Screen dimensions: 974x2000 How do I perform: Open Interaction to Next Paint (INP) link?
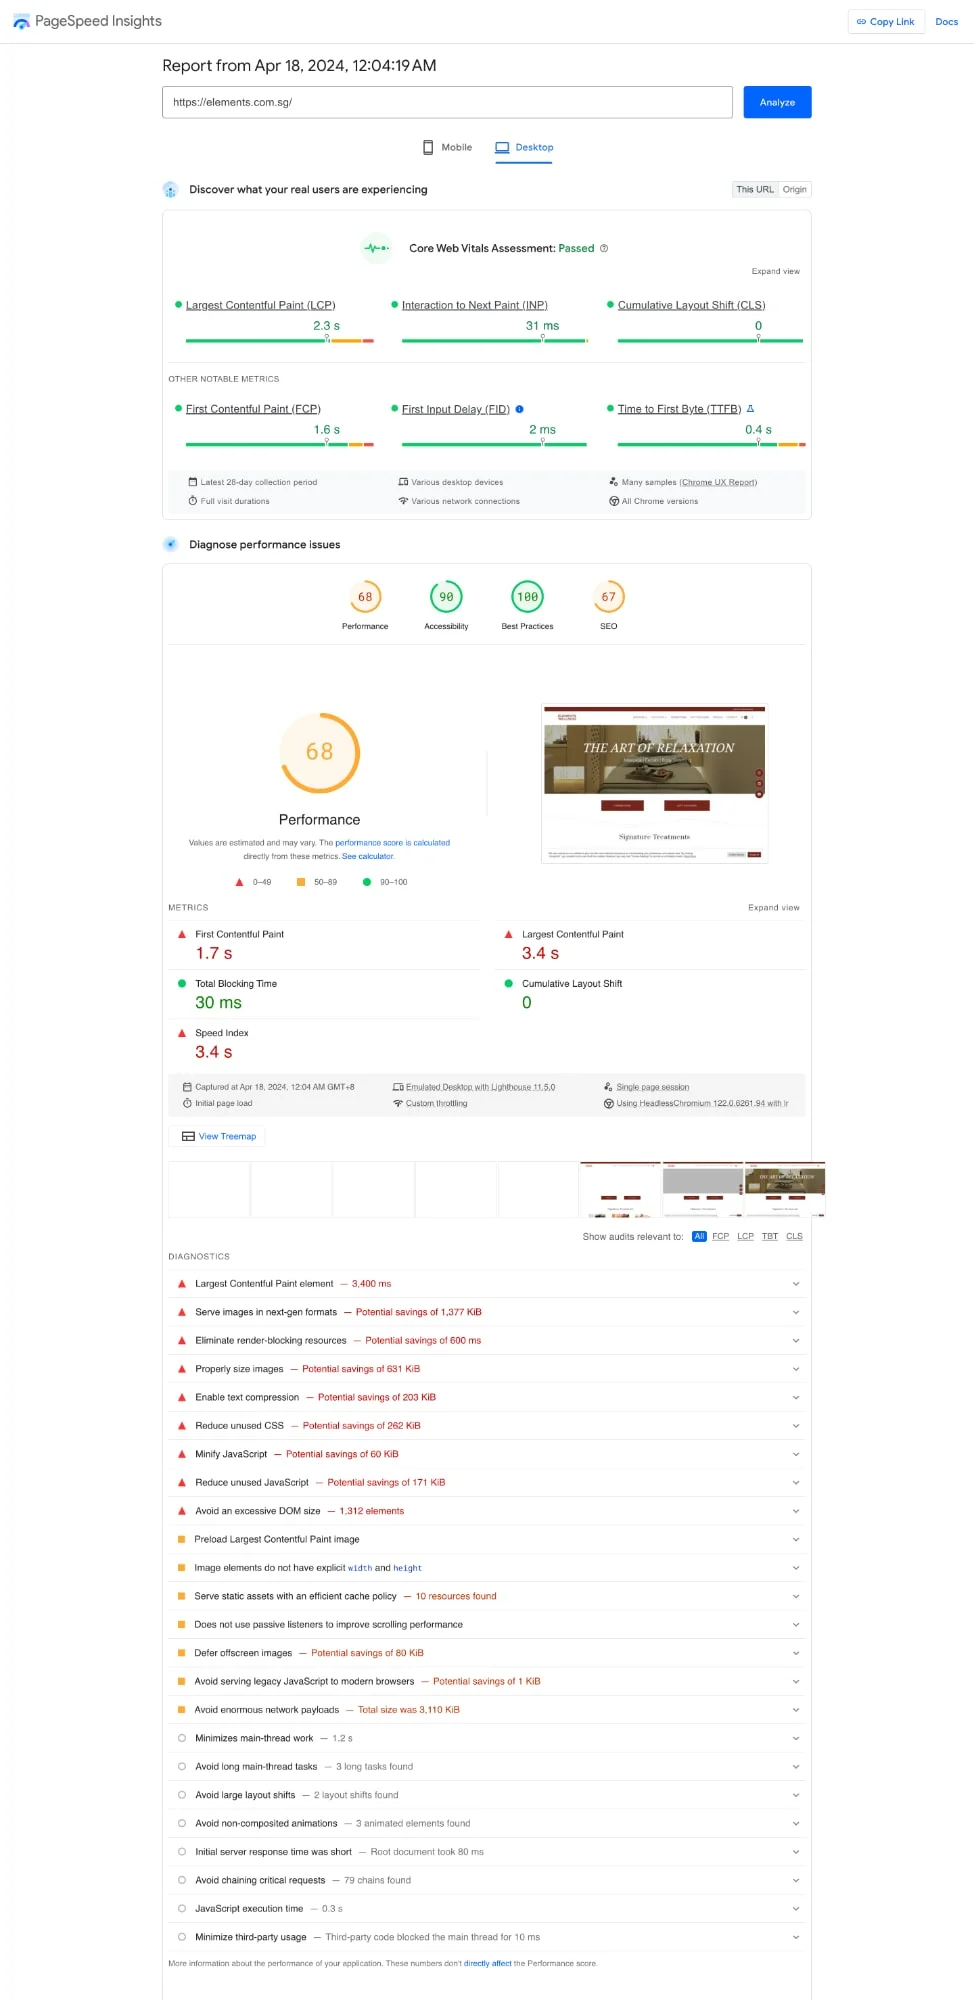click(x=475, y=305)
